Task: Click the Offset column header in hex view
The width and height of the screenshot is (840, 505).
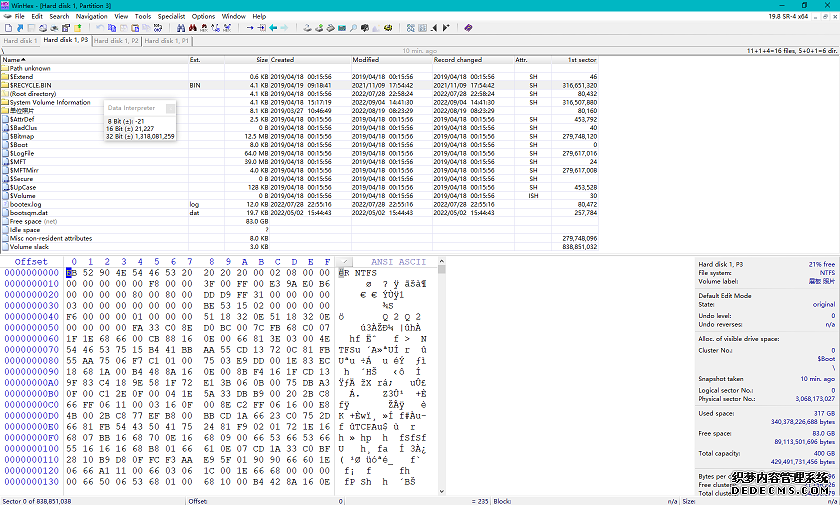Action: click(31, 262)
